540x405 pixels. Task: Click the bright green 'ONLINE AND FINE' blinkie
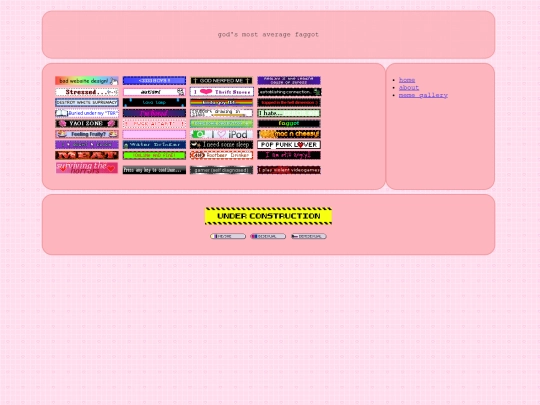pos(154,155)
